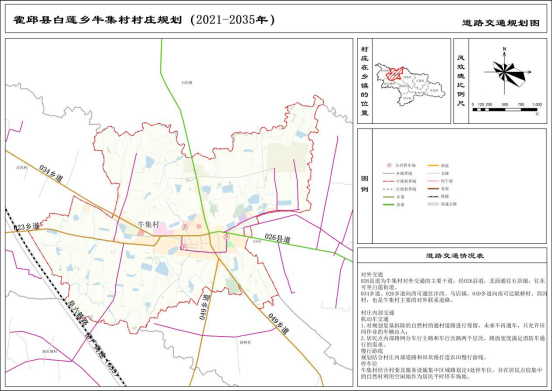553x391 pixels.
Task: Click the main plan title 霍邱县白莲乡牛集村村庄规划
Action: pyautogui.click(x=98, y=20)
